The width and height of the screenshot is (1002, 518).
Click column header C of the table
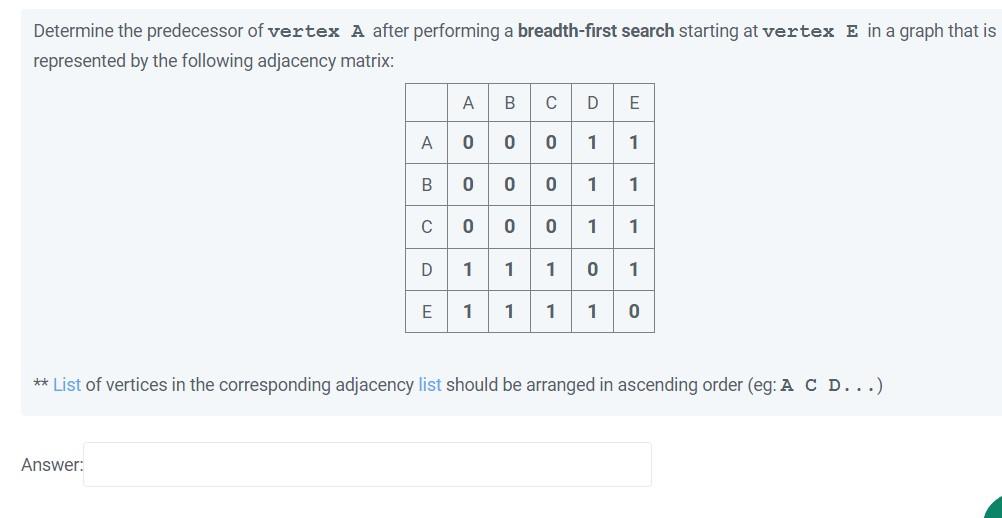click(x=551, y=103)
